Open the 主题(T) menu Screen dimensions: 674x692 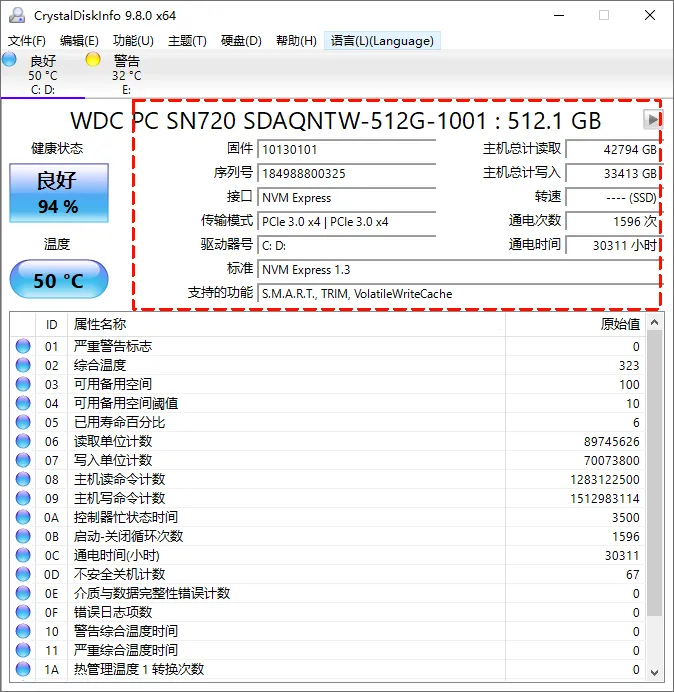pyautogui.click(x=188, y=41)
